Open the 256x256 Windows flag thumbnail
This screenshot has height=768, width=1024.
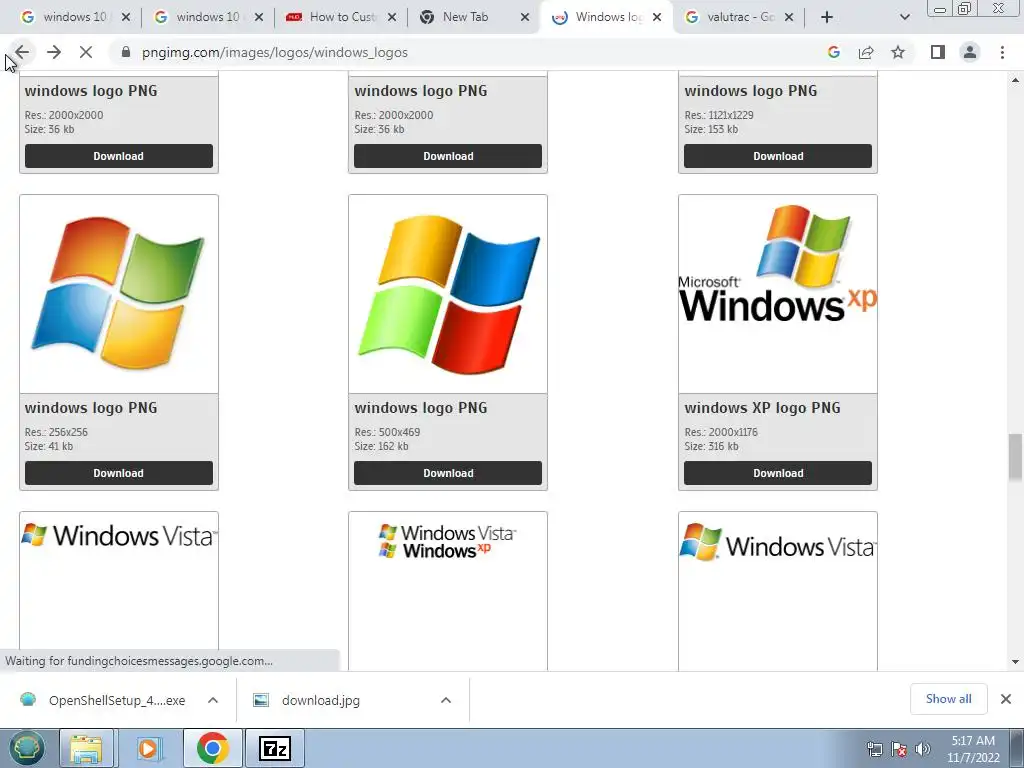point(119,294)
